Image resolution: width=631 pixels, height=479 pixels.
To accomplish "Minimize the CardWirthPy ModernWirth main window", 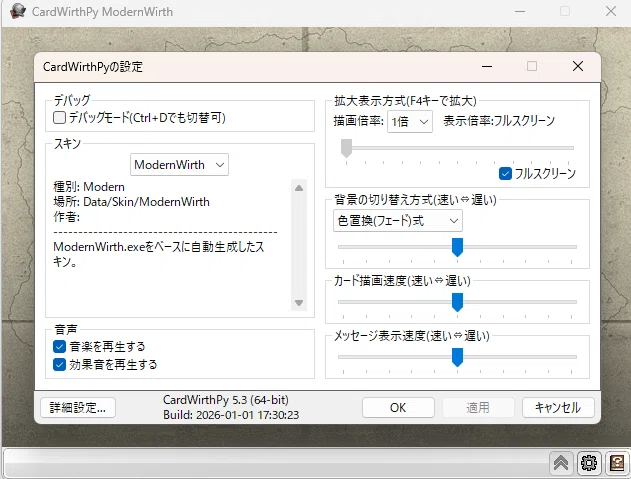I will pyautogui.click(x=520, y=11).
